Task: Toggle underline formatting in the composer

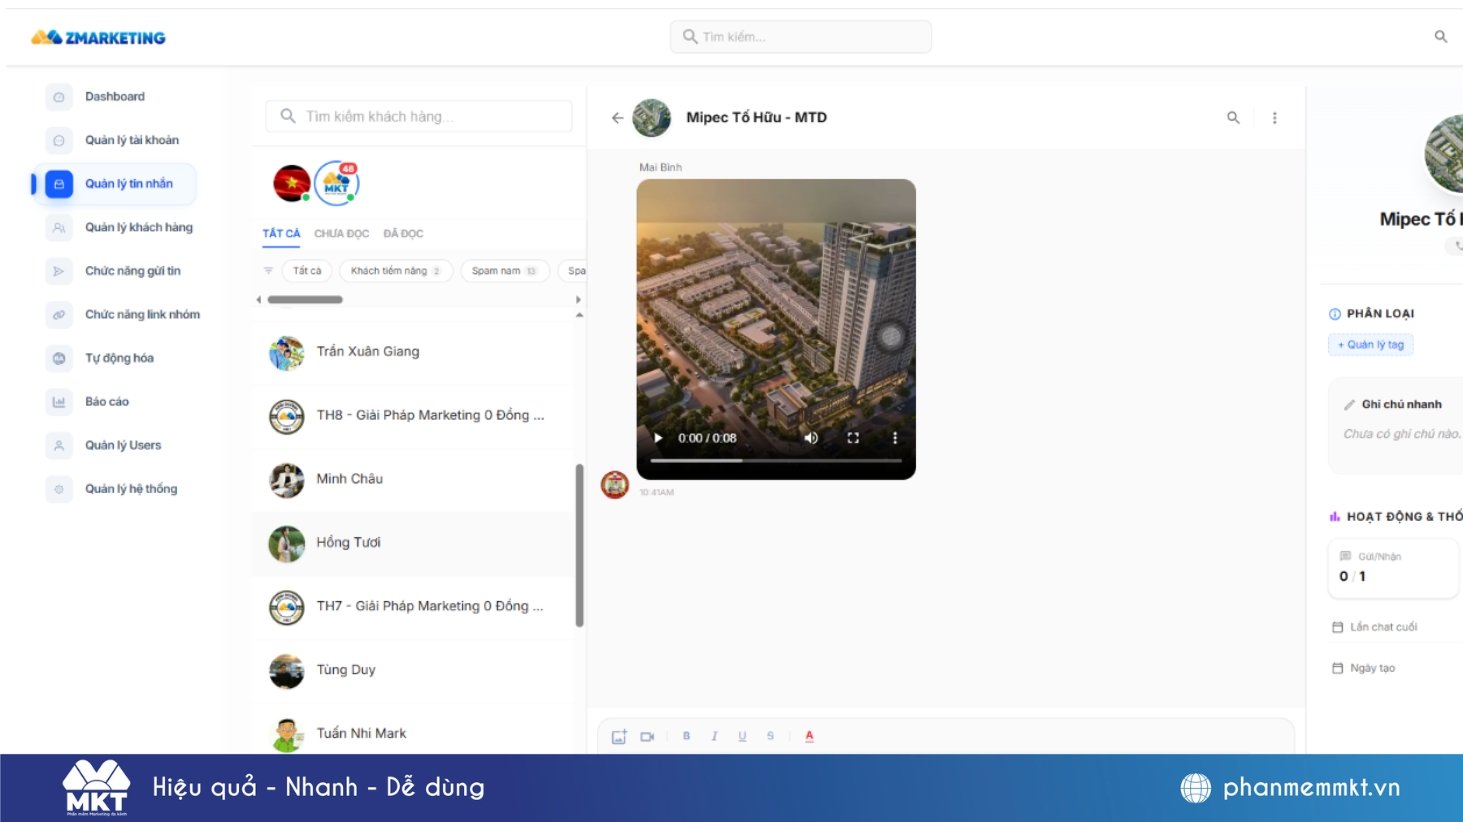Action: [740, 736]
